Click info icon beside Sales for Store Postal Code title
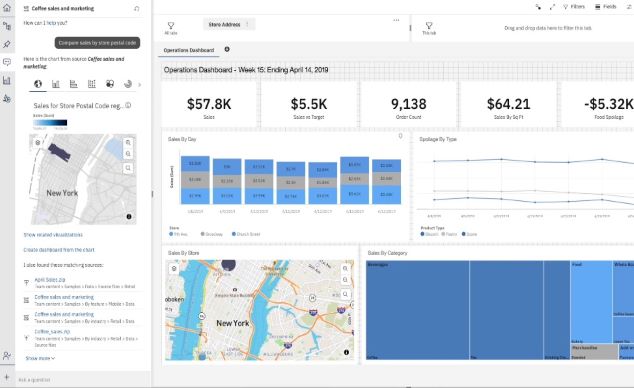 (128, 105)
